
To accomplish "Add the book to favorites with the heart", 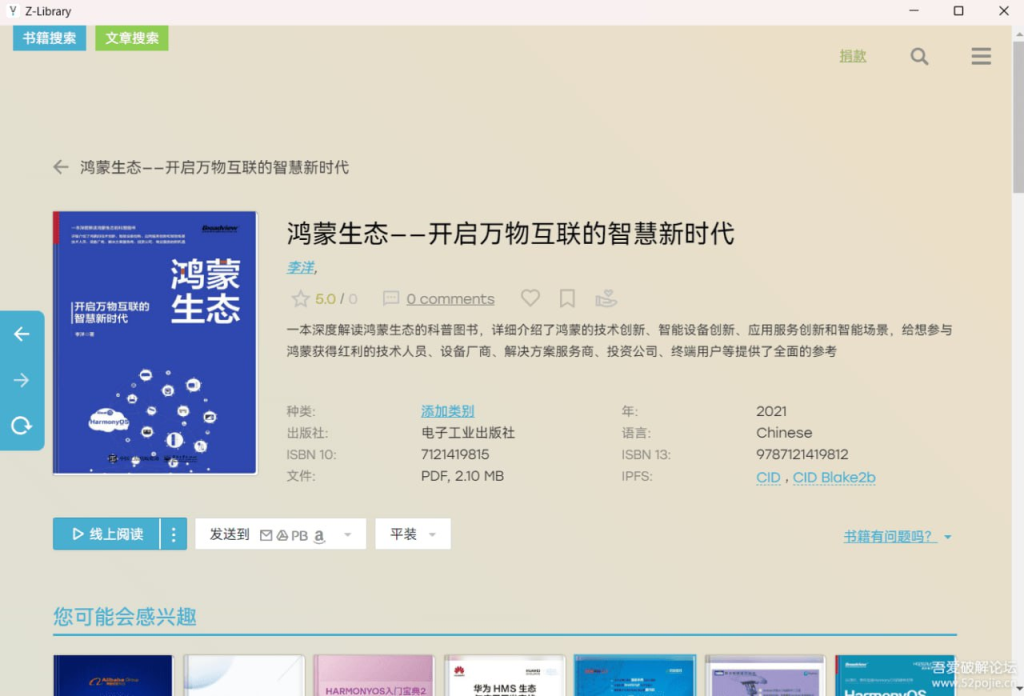I will (530, 298).
